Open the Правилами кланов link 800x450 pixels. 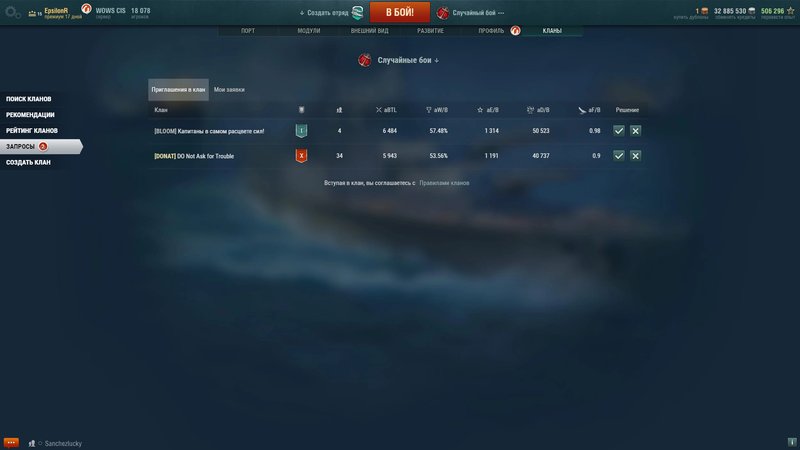coord(444,183)
